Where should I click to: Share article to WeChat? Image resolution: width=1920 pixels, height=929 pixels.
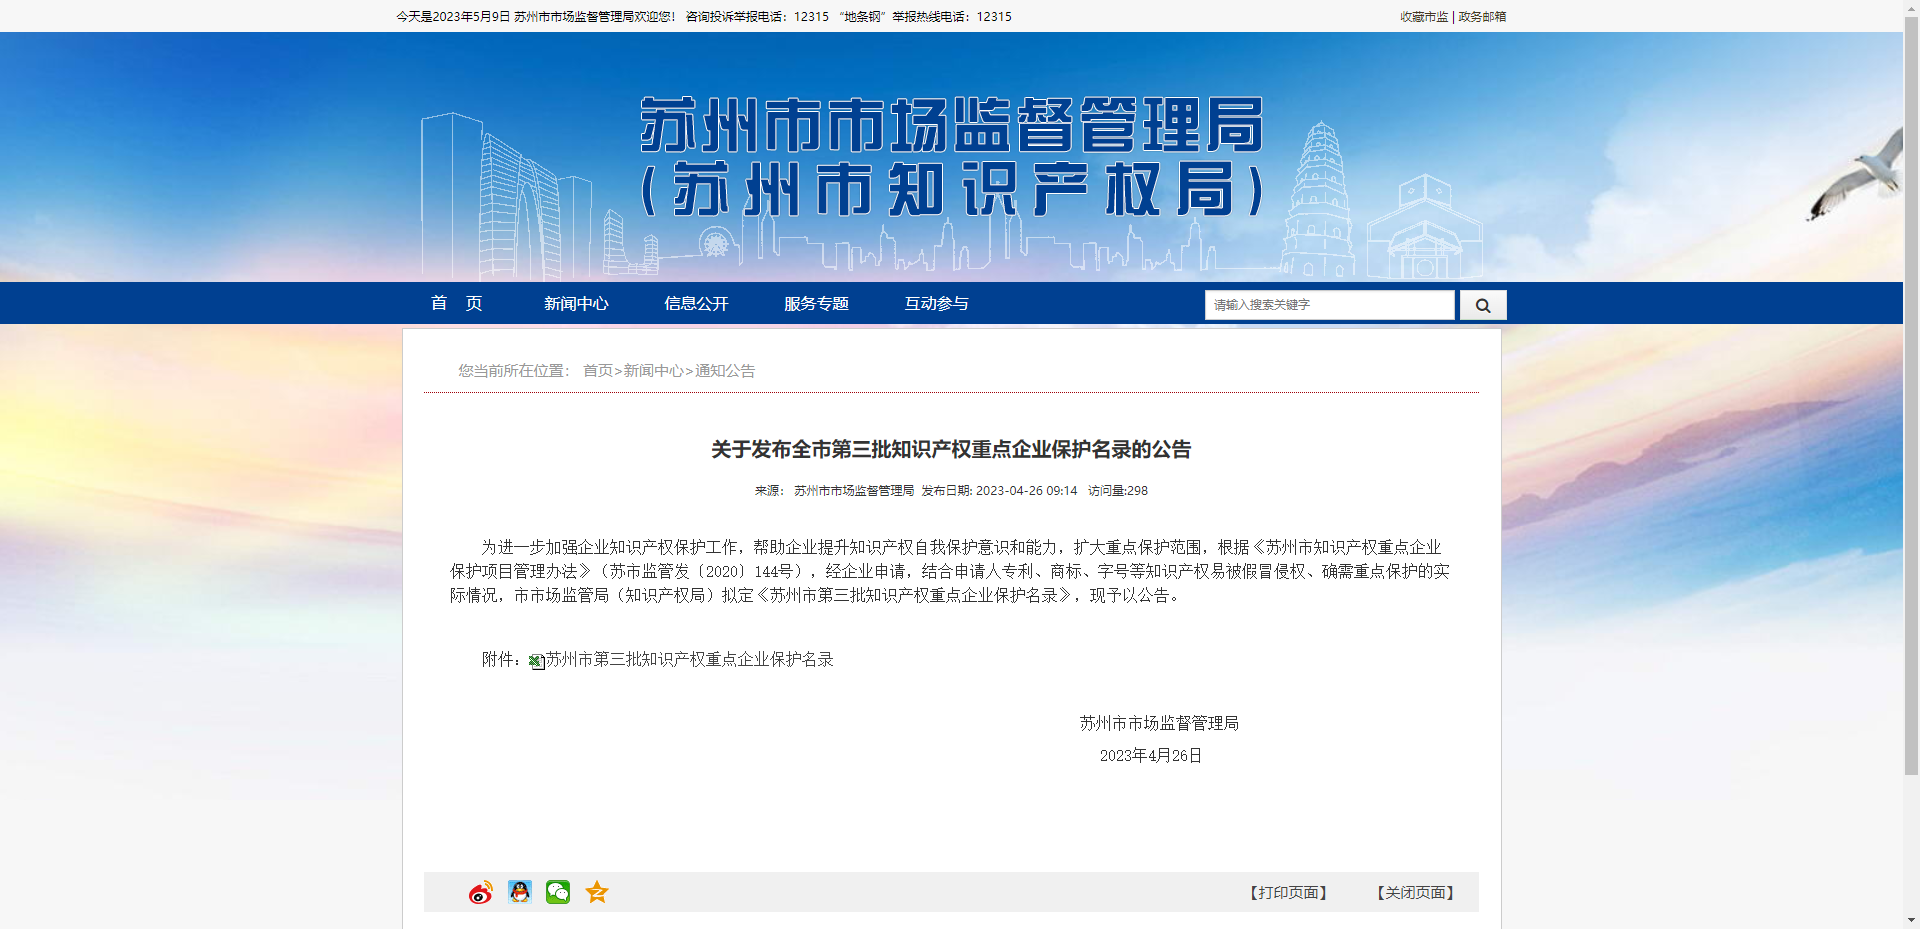558,892
